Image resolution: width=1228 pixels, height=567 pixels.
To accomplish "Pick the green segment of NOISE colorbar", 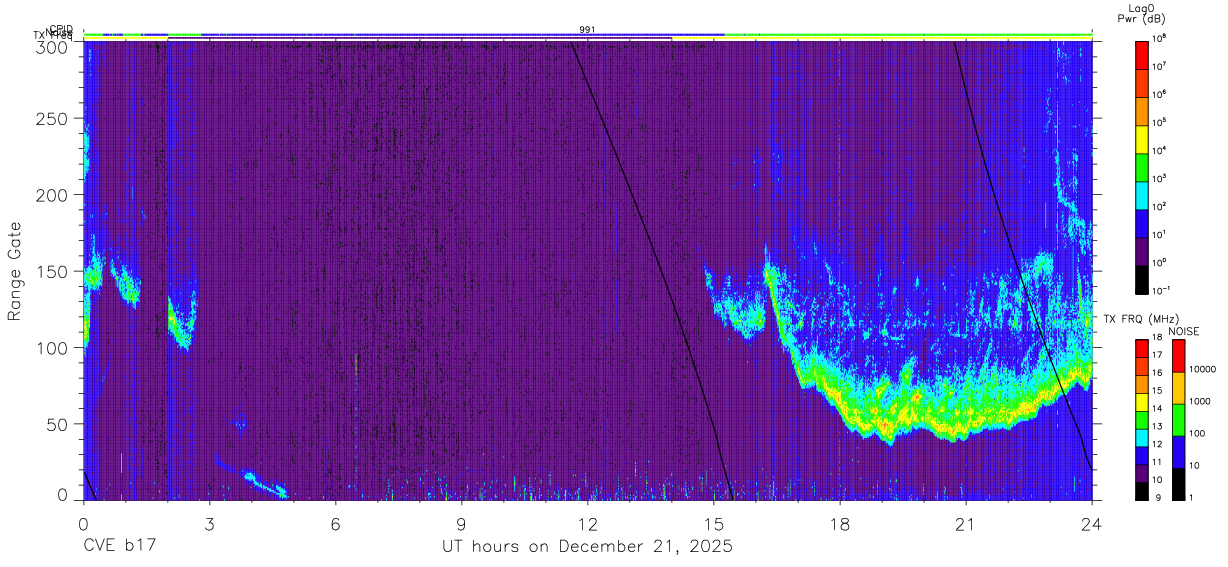I will click(1178, 419).
